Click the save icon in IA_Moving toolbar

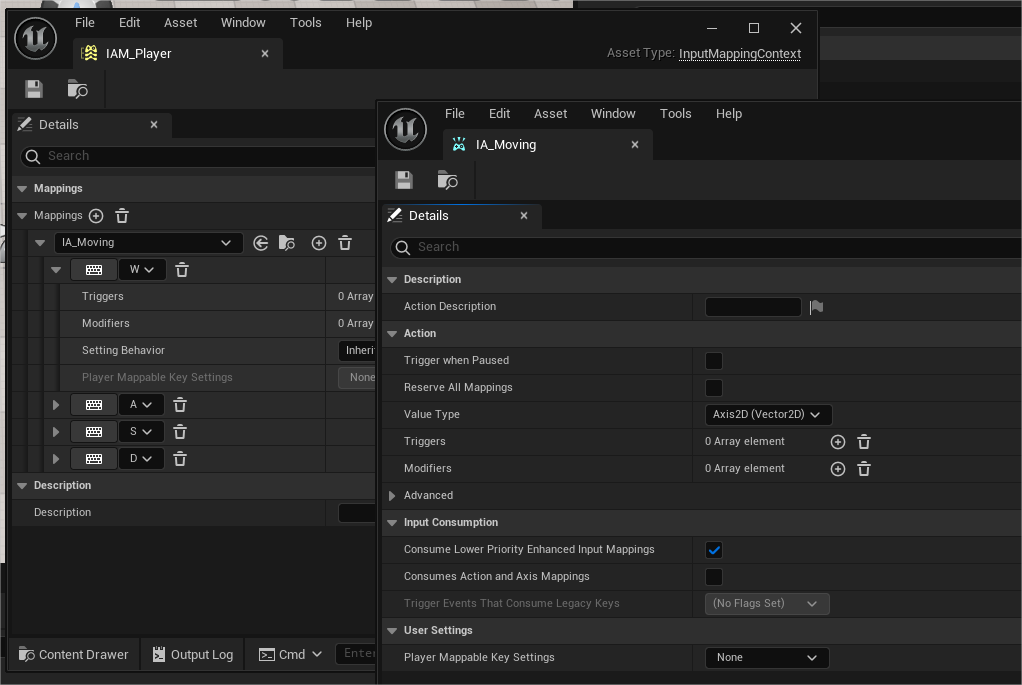pyautogui.click(x=404, y=180)
